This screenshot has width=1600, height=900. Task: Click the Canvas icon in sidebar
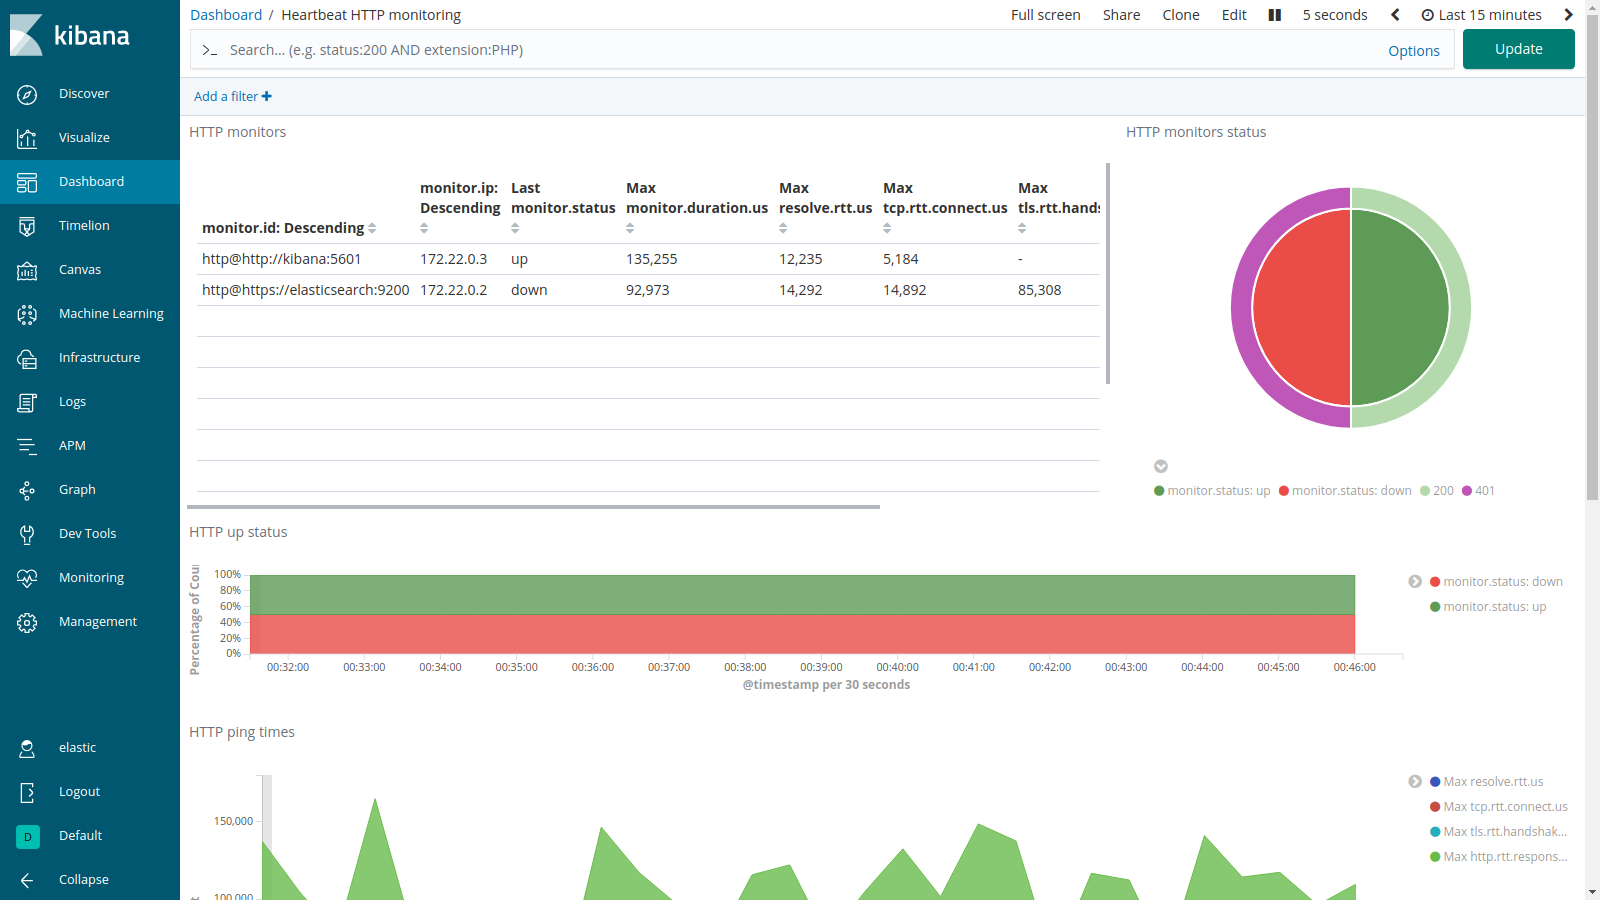(27, 270)
